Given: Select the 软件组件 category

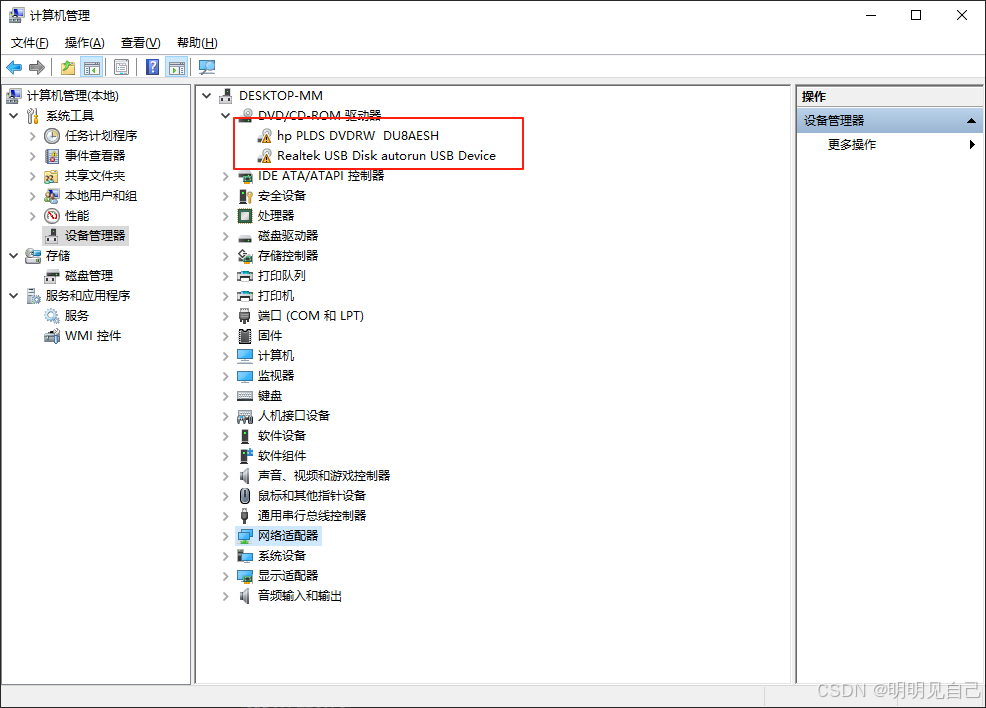Looking at the screenshot, I should tap(282, 456).
